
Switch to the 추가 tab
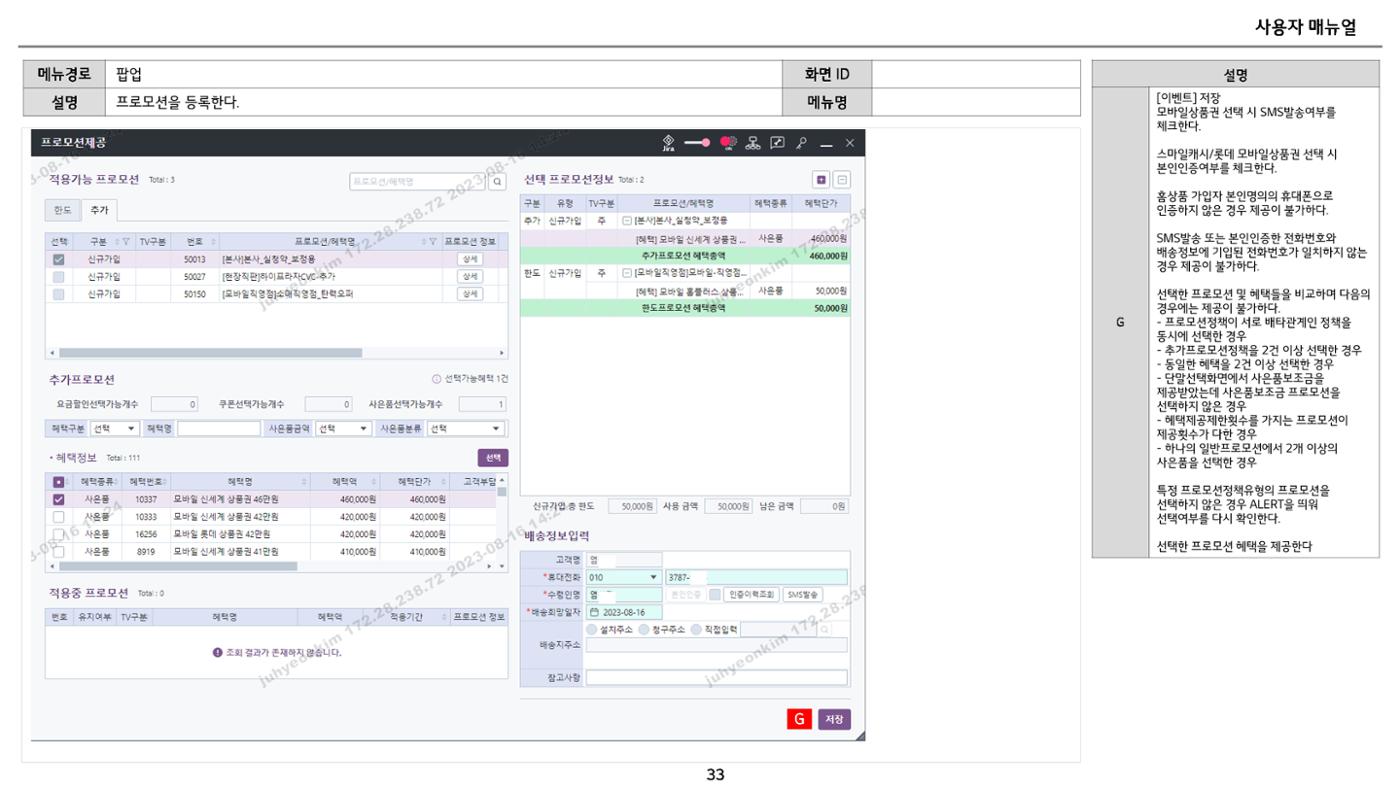(98, 212)
